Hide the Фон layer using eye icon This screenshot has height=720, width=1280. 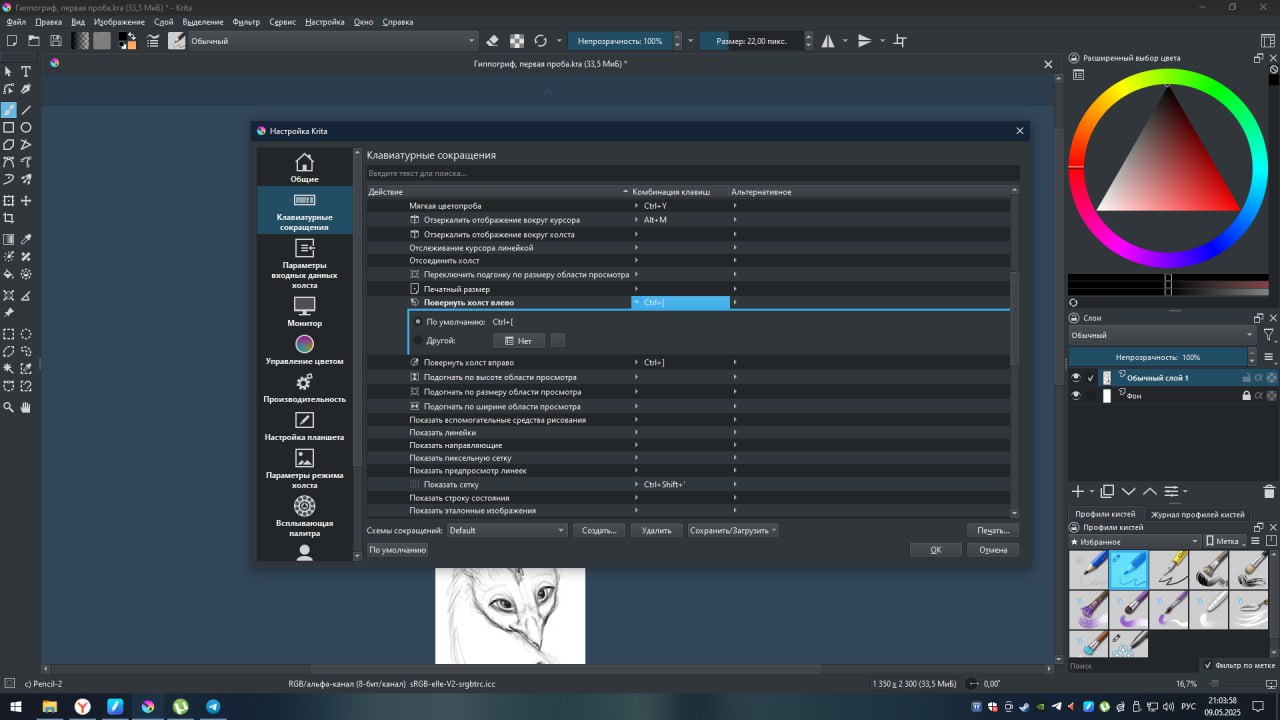tap(1076, 396)
